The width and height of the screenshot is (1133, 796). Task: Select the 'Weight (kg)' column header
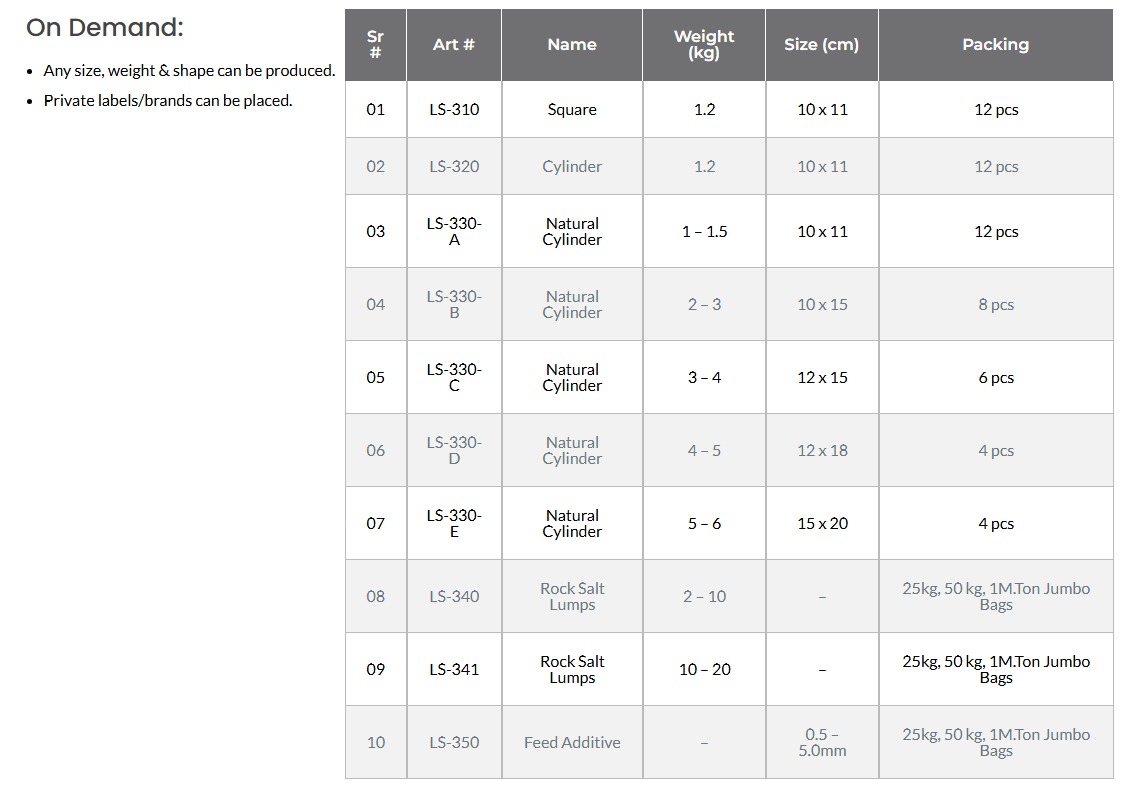[x=704, y=45]
